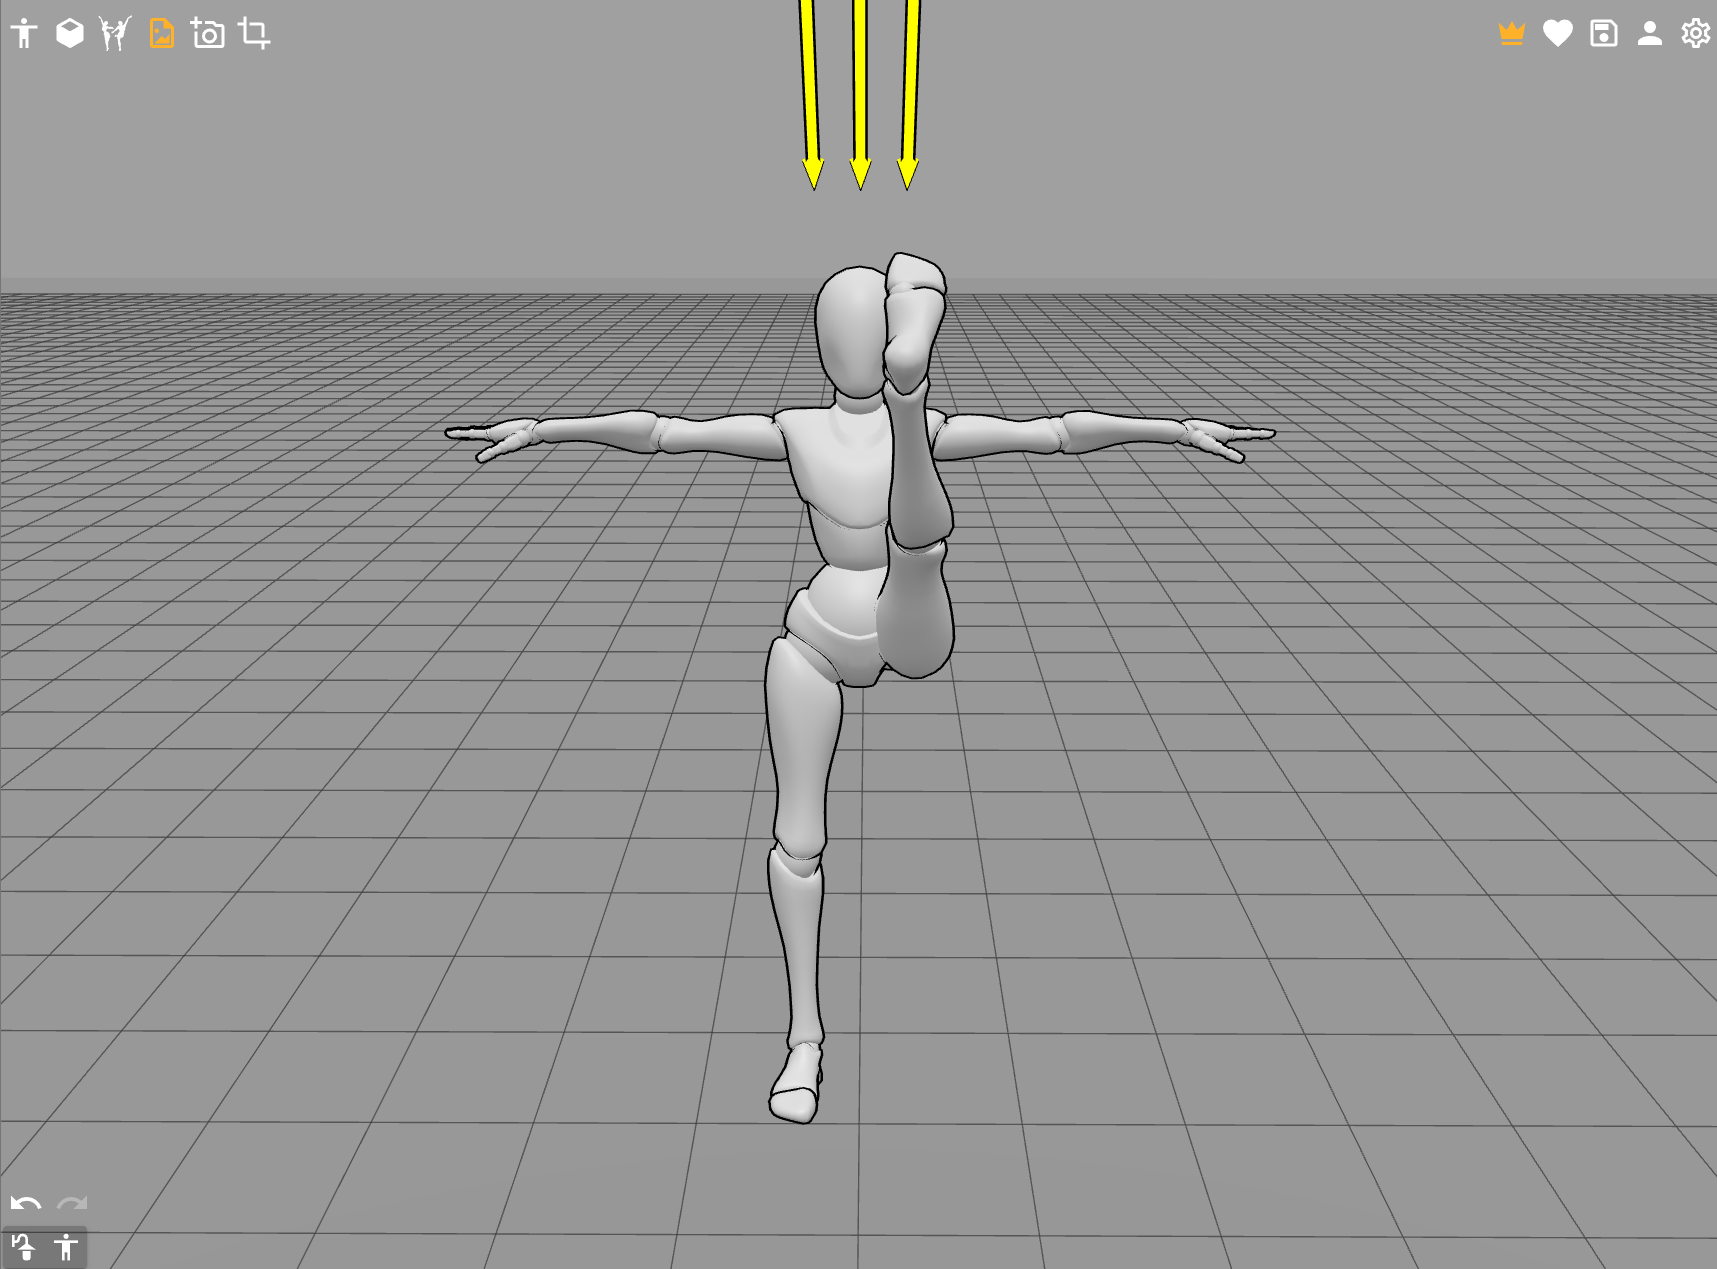Open the dancers pose library icon
The height and width of the screenshot is (1269, 1717).
point(115,34)
